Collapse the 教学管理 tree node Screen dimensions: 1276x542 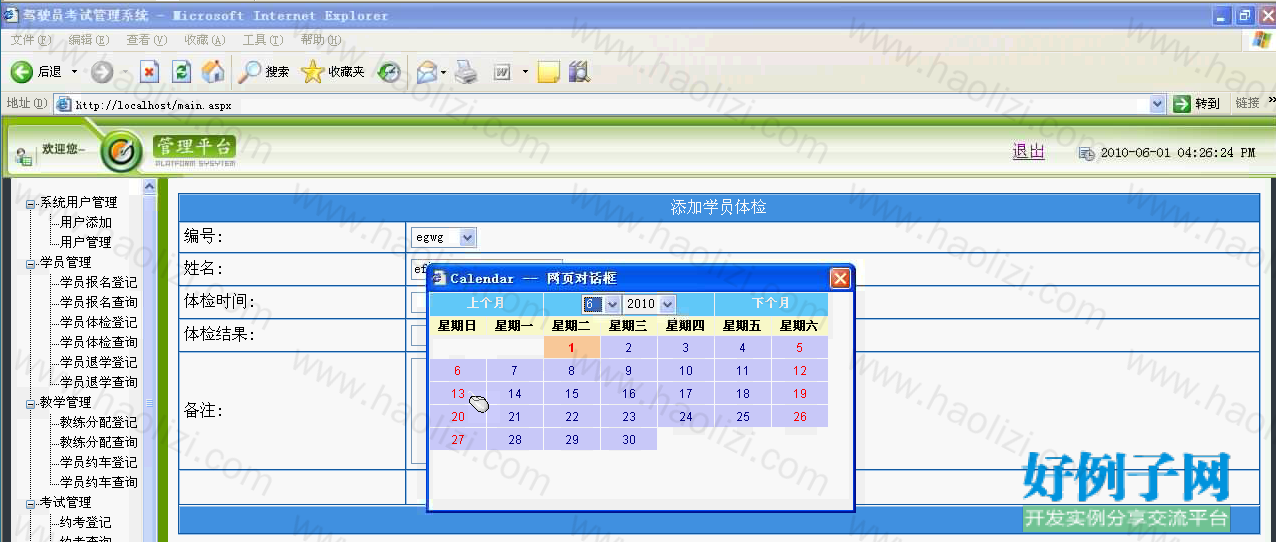pyautogui.click(x=30, y=403)
